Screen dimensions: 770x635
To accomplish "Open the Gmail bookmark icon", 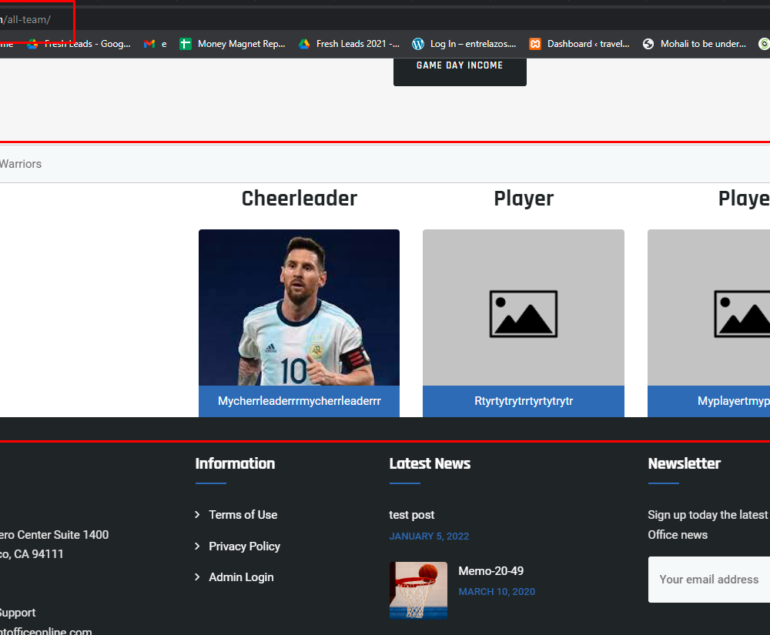I will [149, 44].
